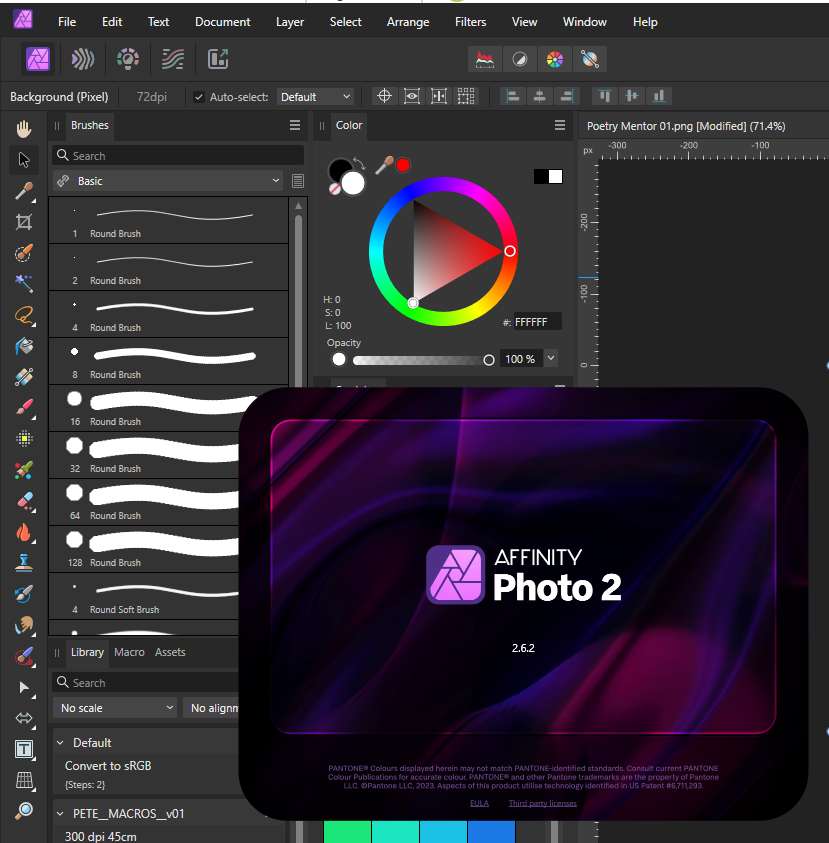
Task: Open the Auto-select Default dropdown
Action: [315, 96]
